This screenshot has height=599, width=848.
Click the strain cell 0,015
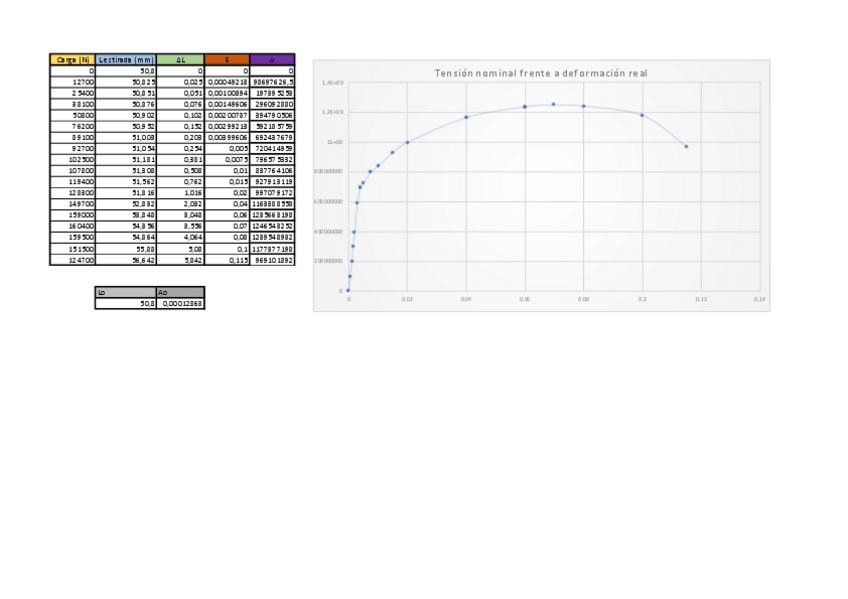pos(227,182)
